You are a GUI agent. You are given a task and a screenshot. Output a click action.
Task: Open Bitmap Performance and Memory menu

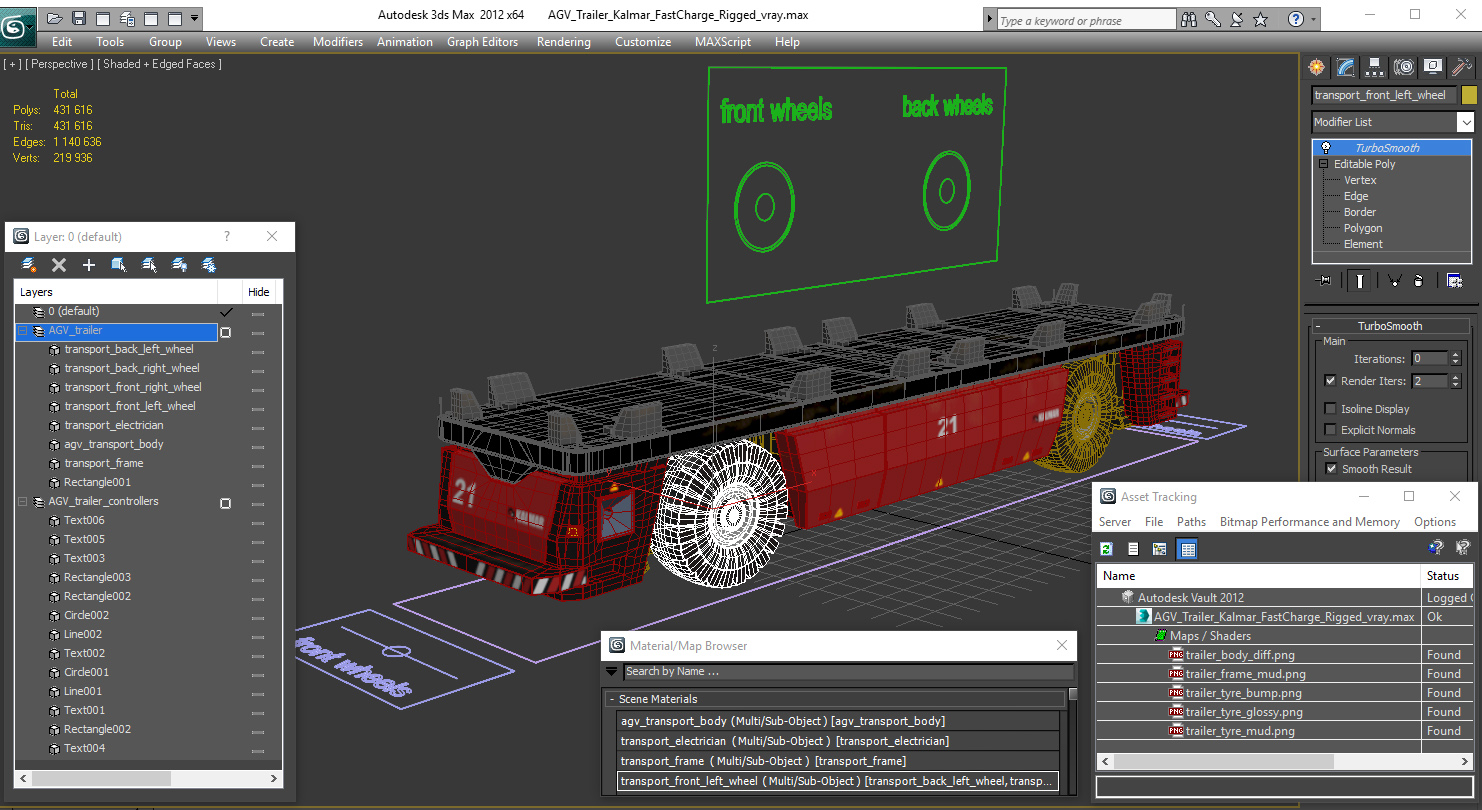coord(1310,522)
